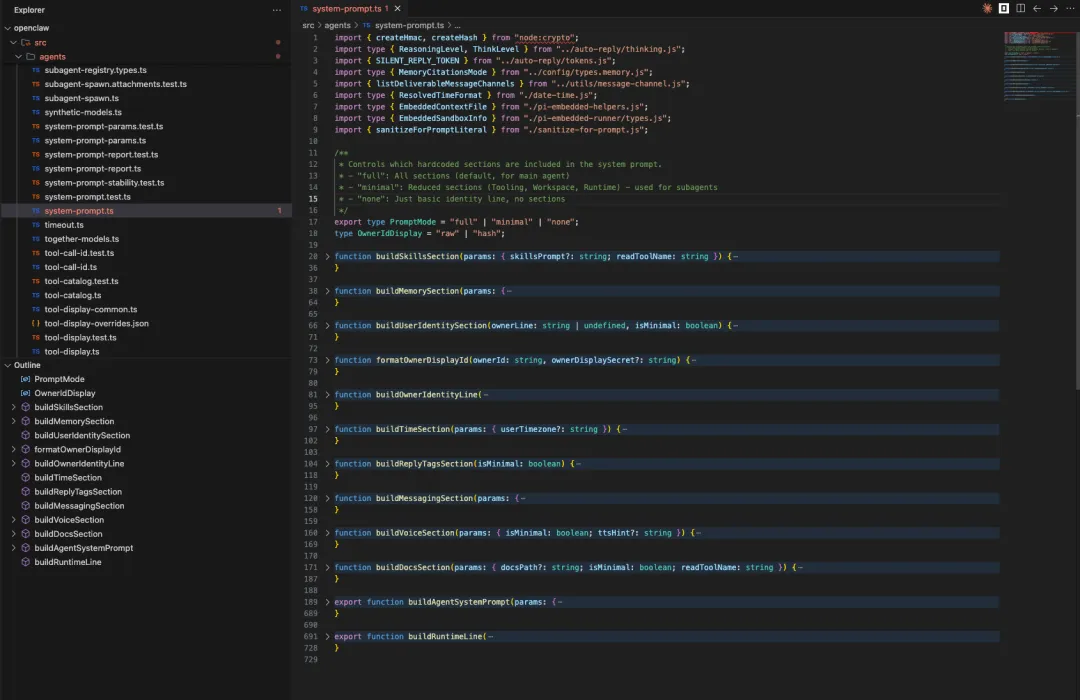Open system-prompt-stability.test.ts file
Viewport: 1080px width, 700px height.
pyautogui.click(x=105, y=183)
